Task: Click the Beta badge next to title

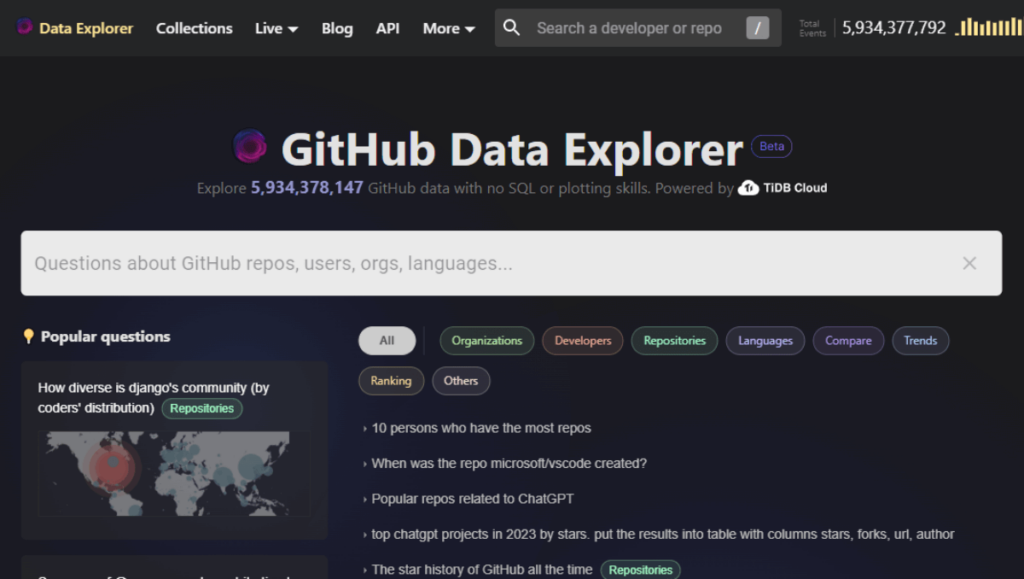Action: point(771,146)
